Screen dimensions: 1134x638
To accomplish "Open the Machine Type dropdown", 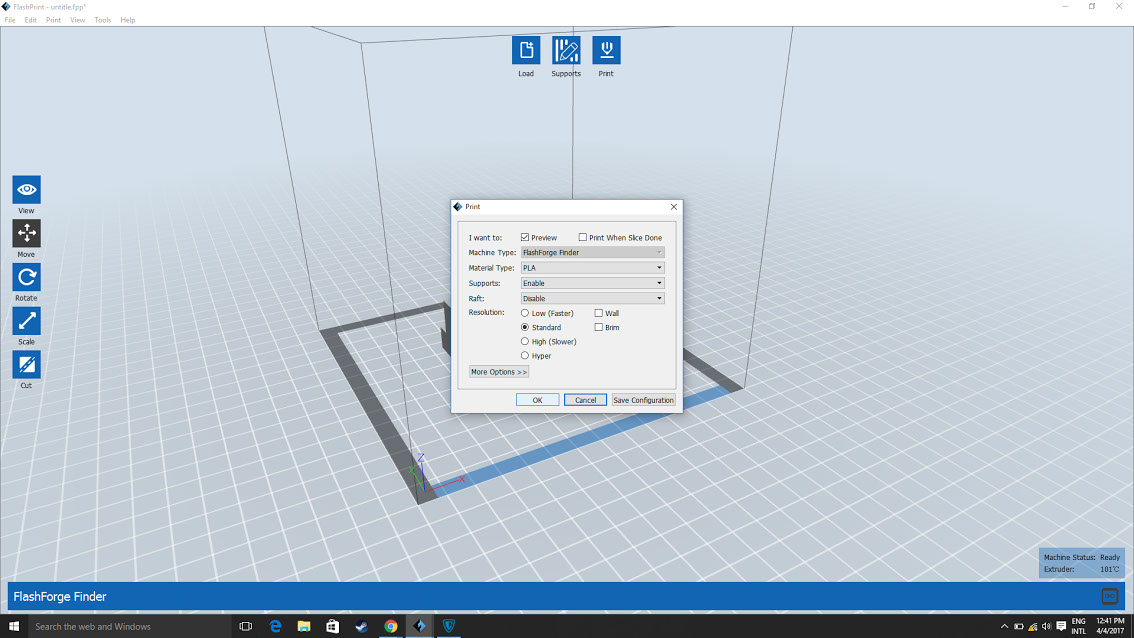I will [x=592, y=252].
